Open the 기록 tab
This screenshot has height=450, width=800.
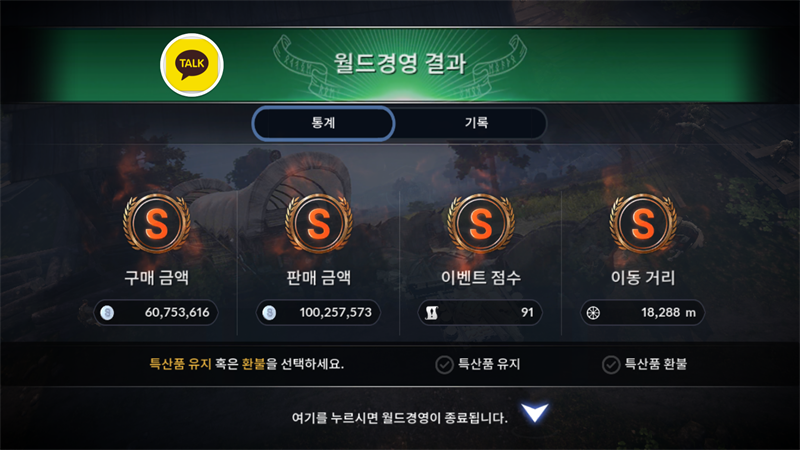(476, 123)
